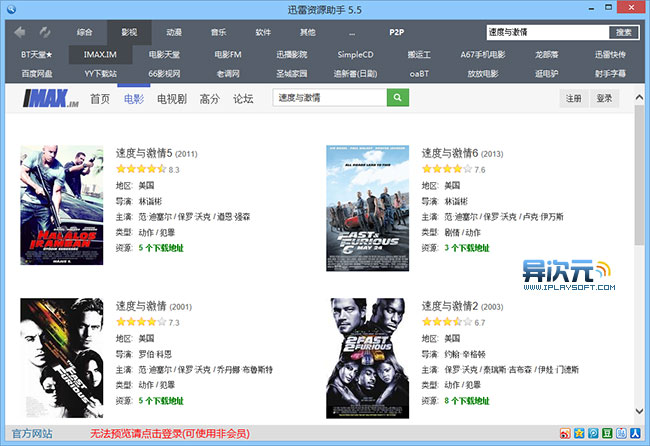Open the 论坛 nav item
This screenshot has height=446, width=650.
point(243,99)
